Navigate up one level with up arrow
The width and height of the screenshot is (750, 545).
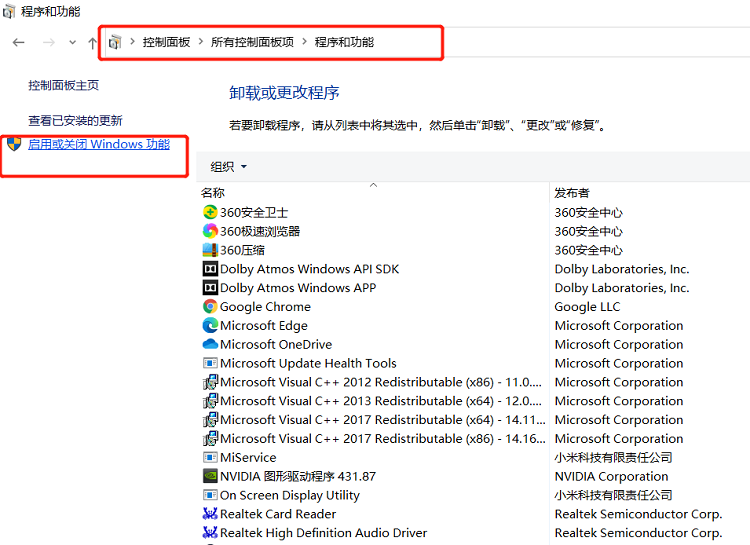click(93, 42)
